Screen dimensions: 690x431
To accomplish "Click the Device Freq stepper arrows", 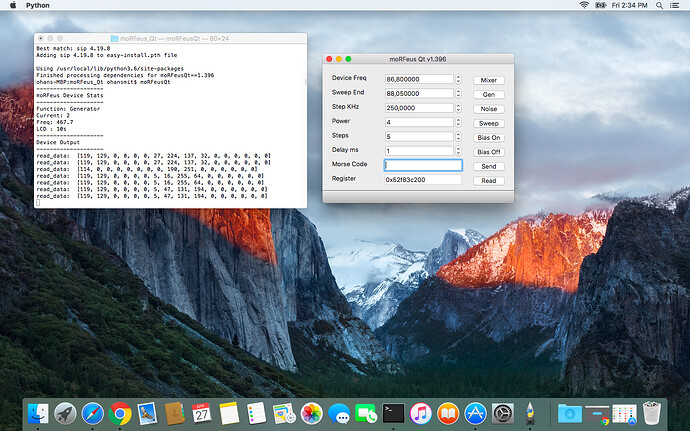I will pos(458,79).
